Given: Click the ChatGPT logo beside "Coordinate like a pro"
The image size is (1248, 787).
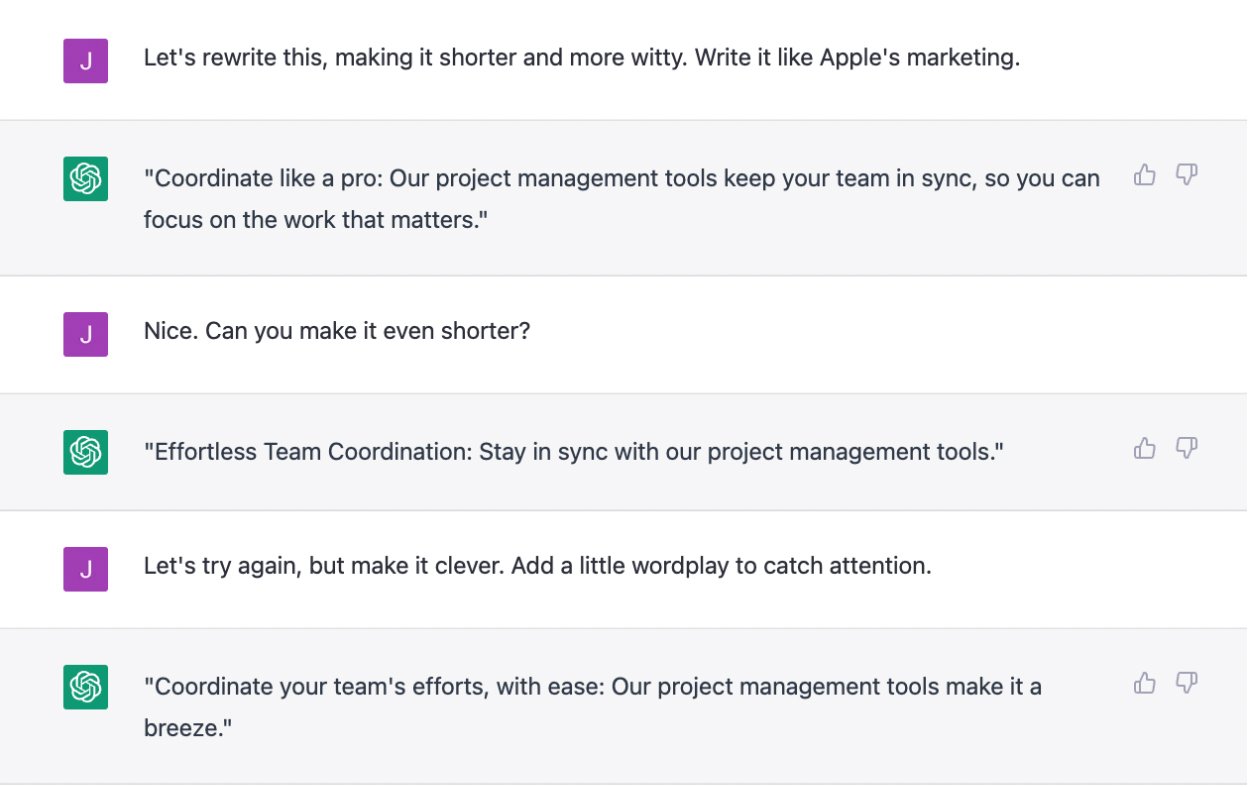Looking at the screenshot, I should coord(86,179).
